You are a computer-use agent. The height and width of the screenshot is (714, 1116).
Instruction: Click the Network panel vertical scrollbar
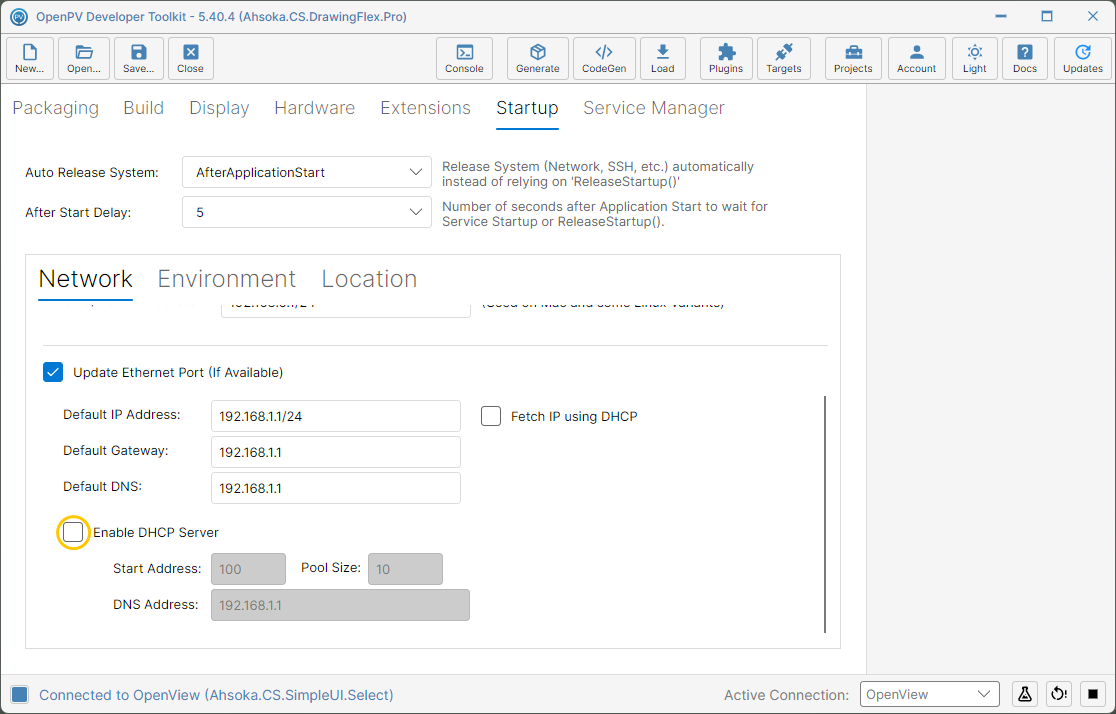pos(825,514)
